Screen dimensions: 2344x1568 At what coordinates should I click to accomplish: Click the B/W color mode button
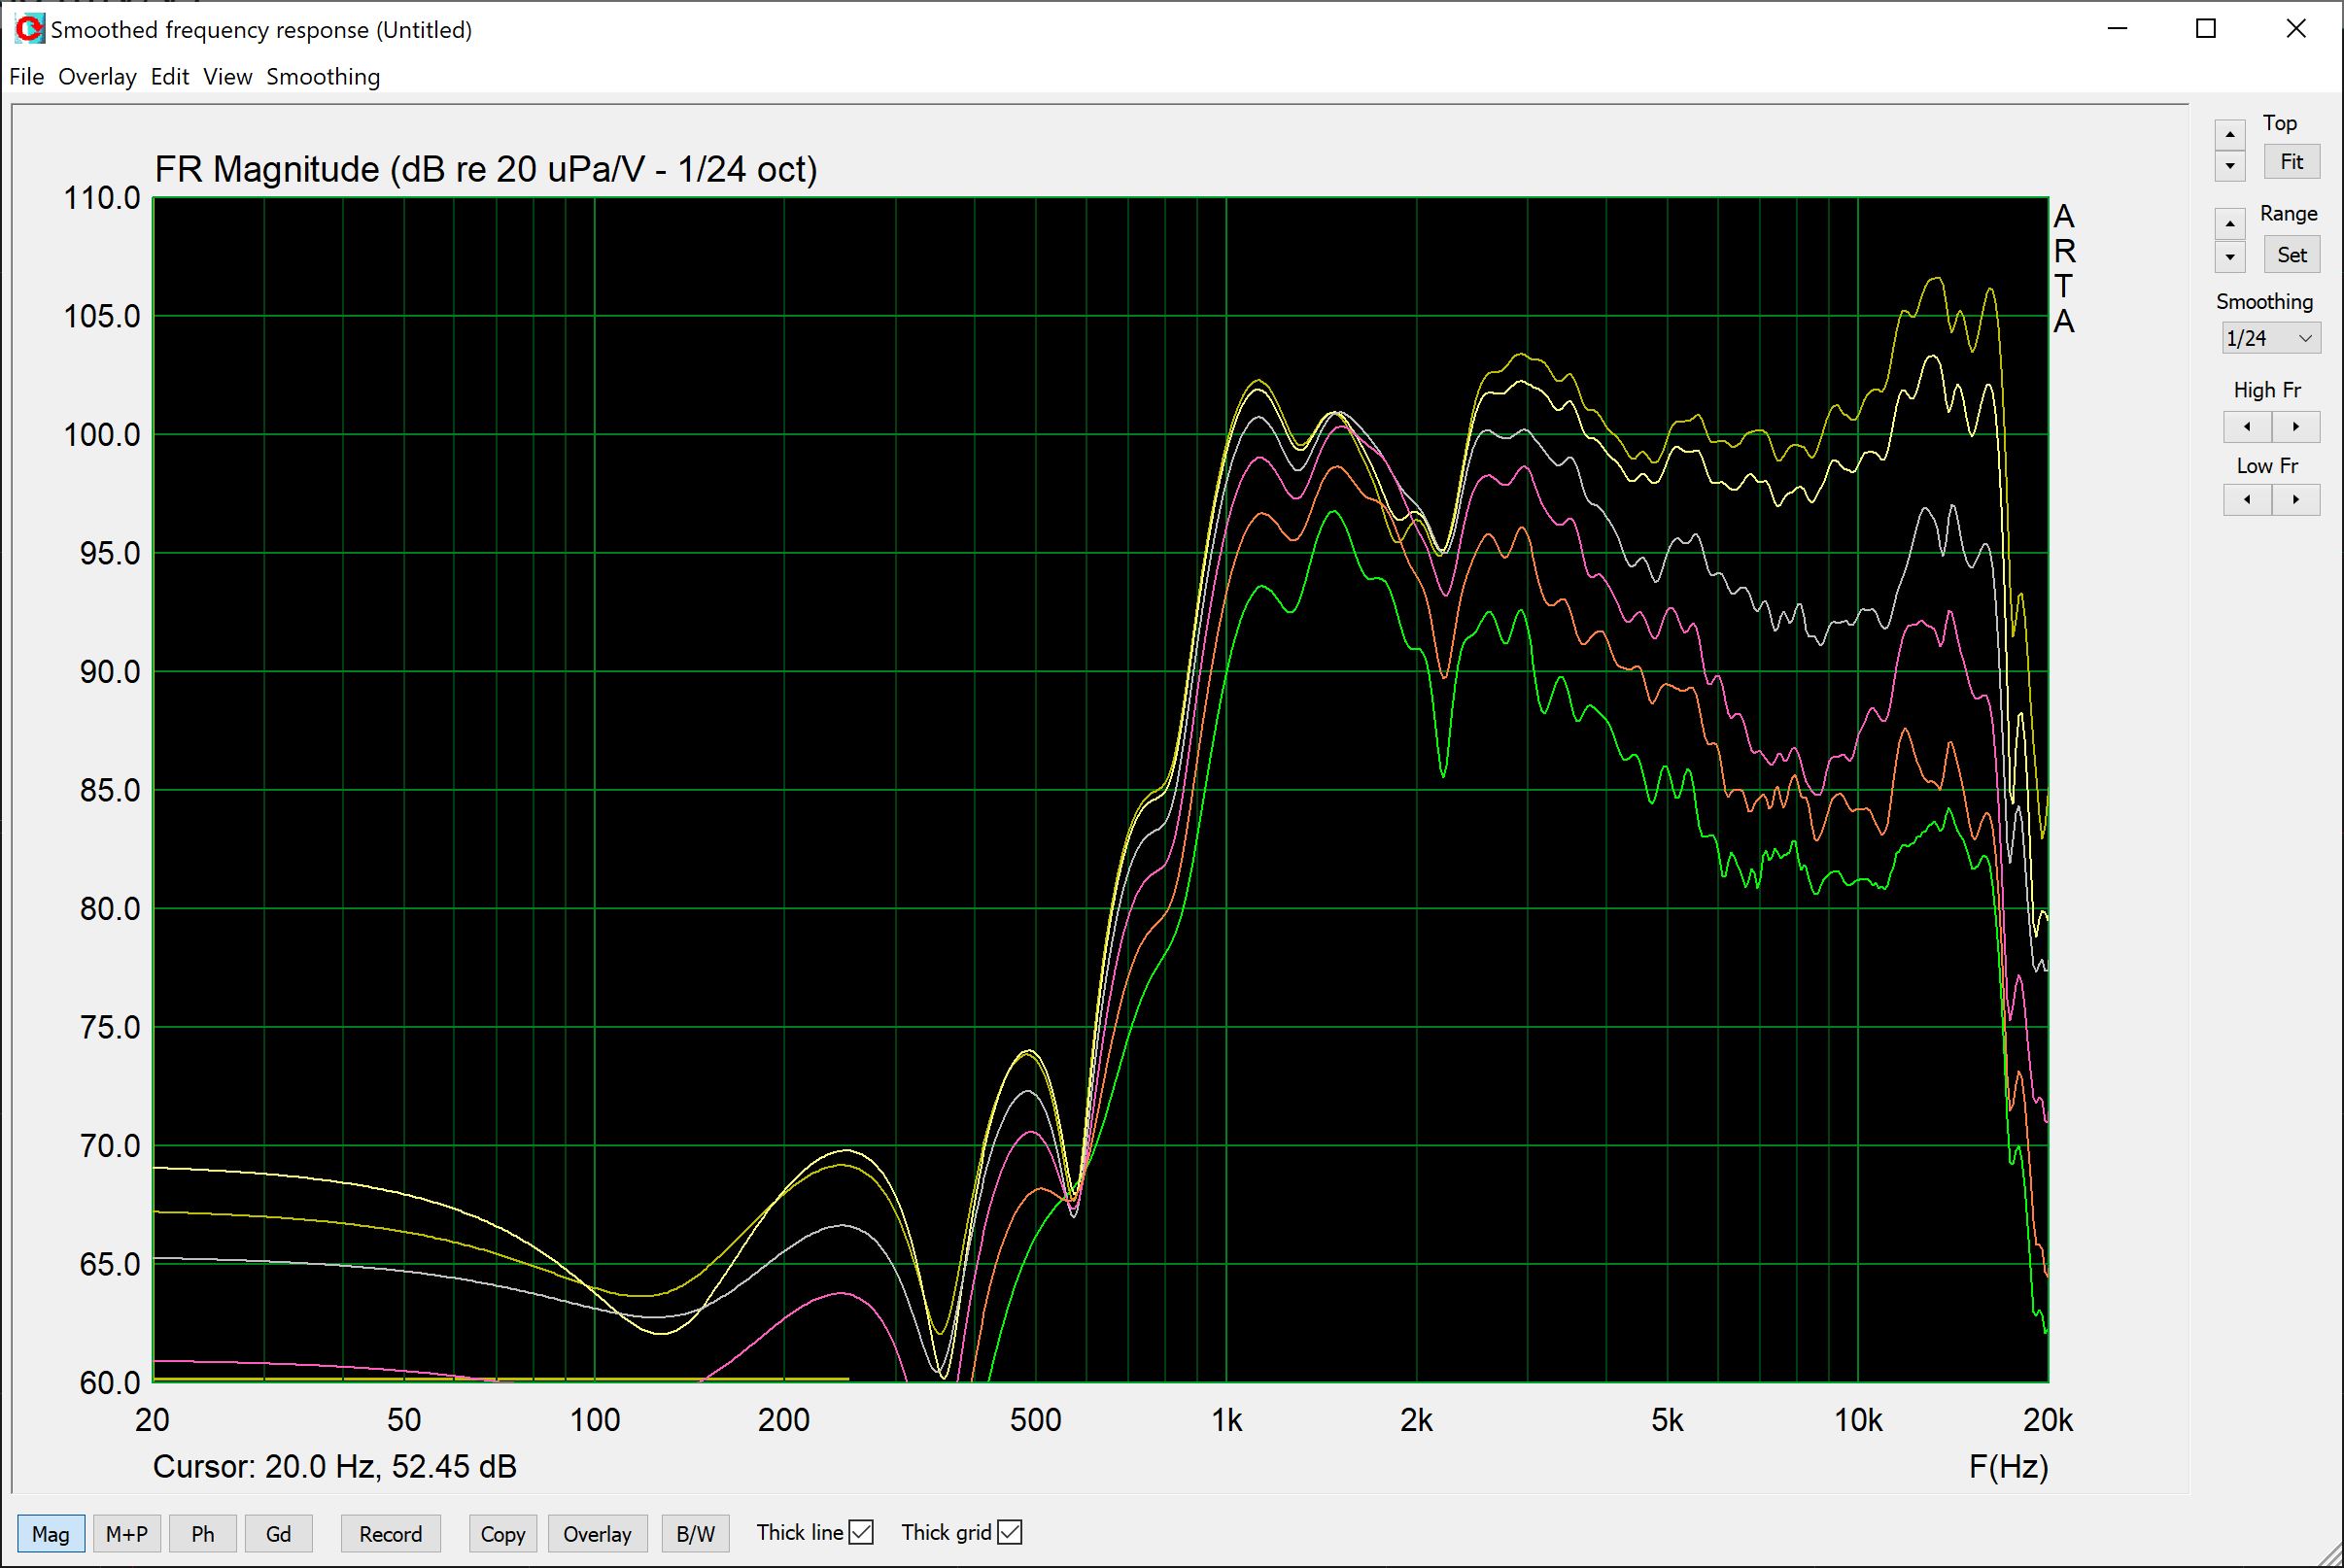click(695, 1534)
